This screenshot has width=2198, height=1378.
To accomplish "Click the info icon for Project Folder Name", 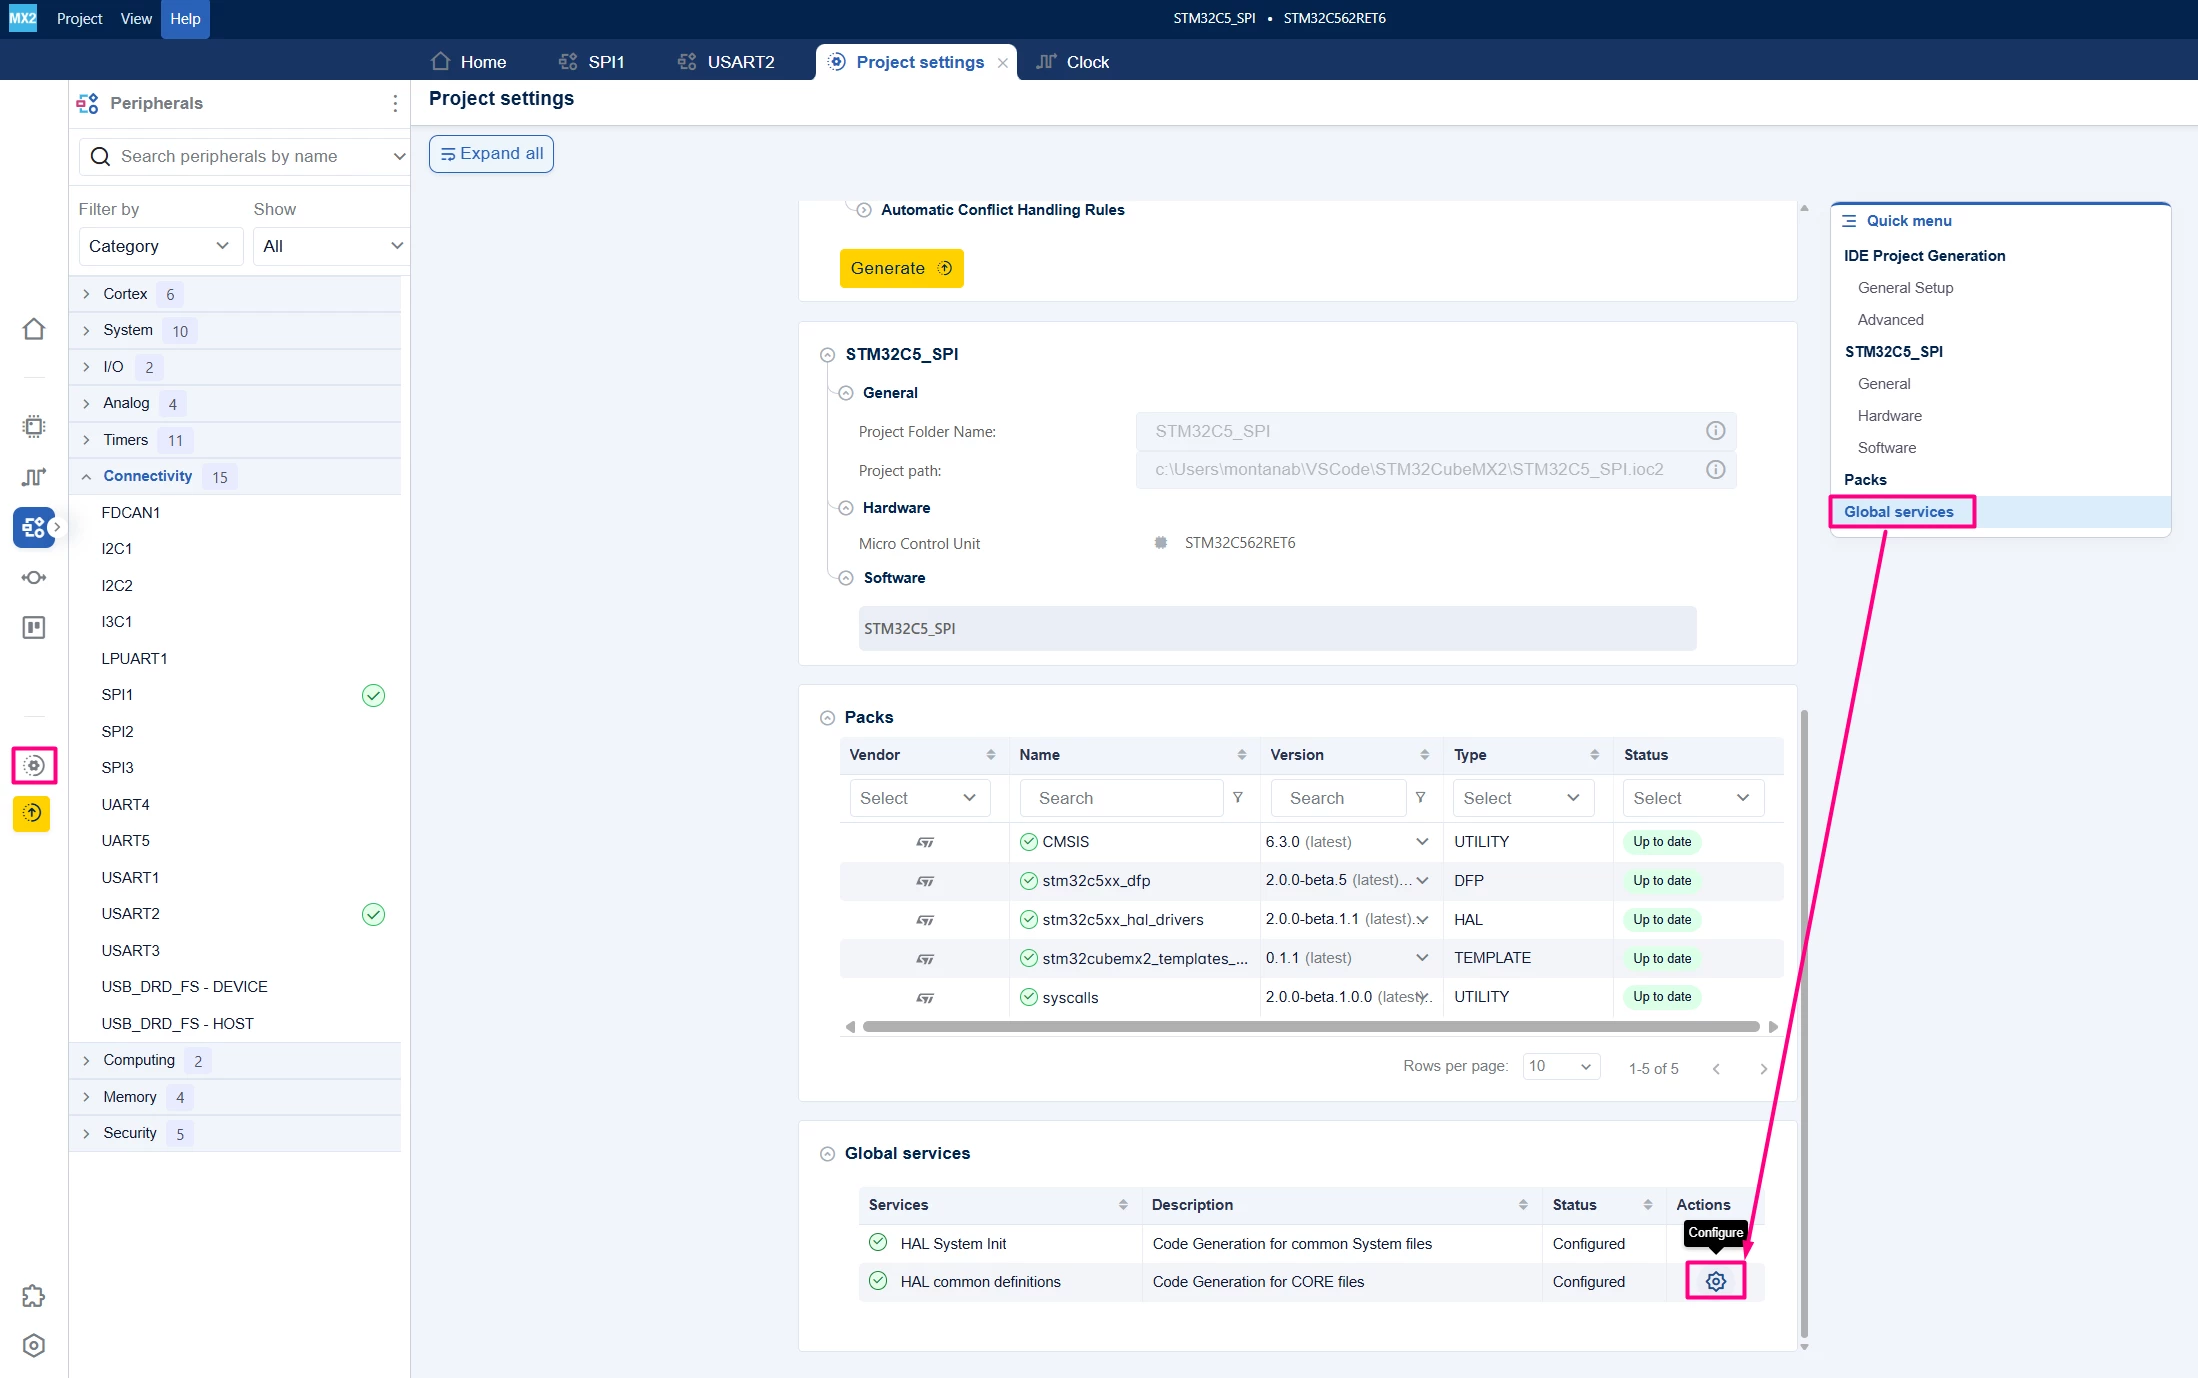I will coord(1715,431).
